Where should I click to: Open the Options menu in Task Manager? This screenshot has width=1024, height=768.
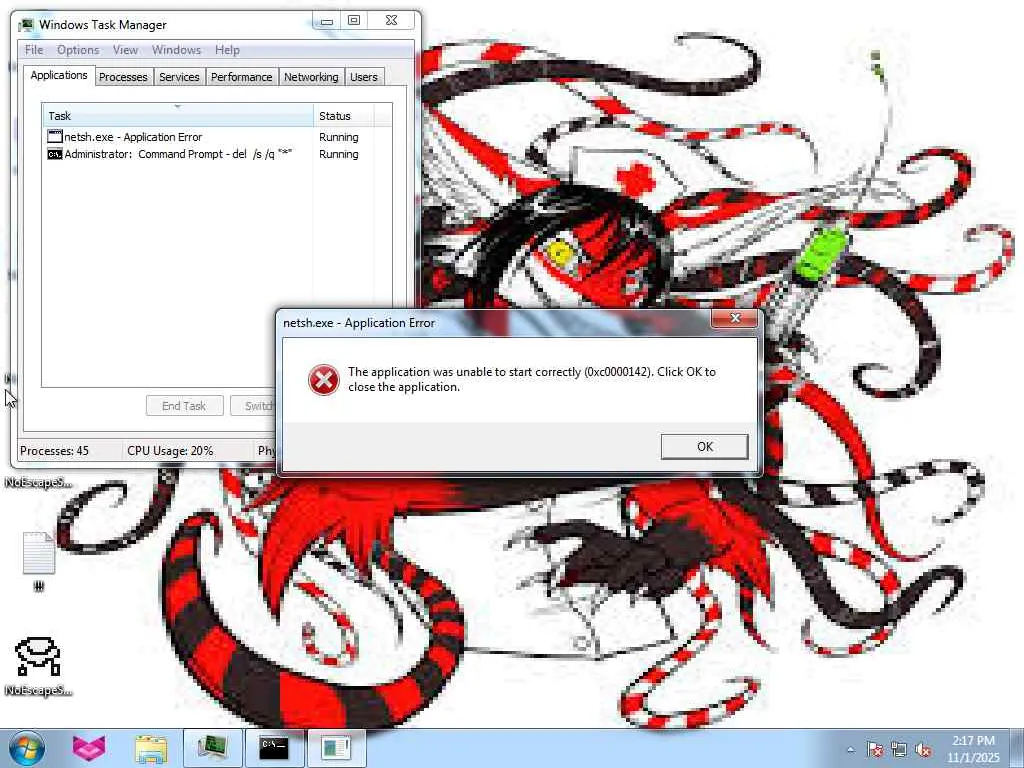pyautogui.click(x=78, y=50)
